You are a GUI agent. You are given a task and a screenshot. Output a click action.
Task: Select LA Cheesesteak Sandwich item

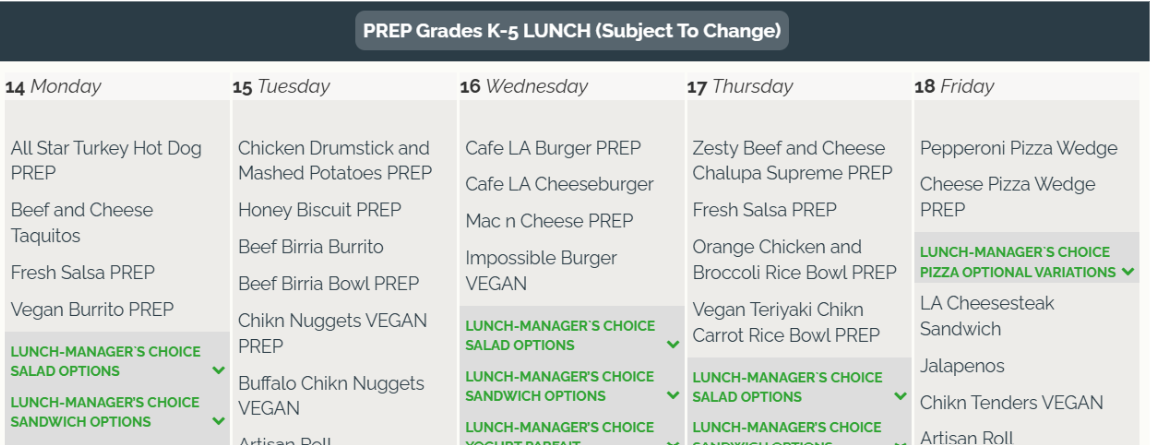coord(987,316)
